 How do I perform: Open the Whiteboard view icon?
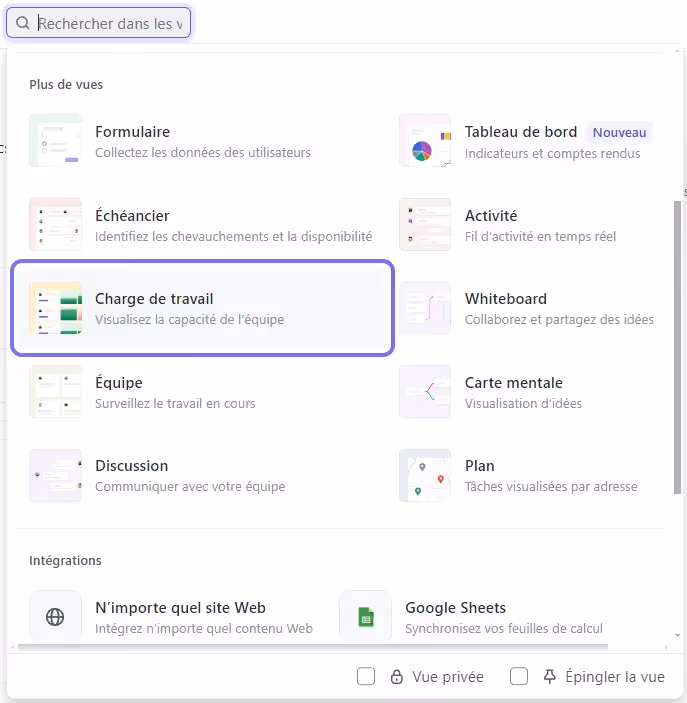tap(425, 308)
